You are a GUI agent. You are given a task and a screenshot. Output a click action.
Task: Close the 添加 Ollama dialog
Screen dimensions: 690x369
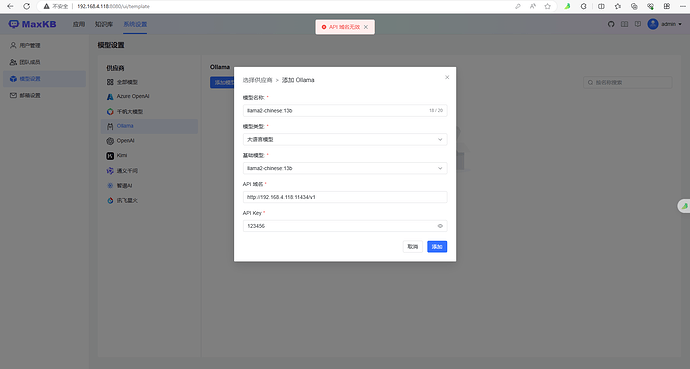point(447,77)
